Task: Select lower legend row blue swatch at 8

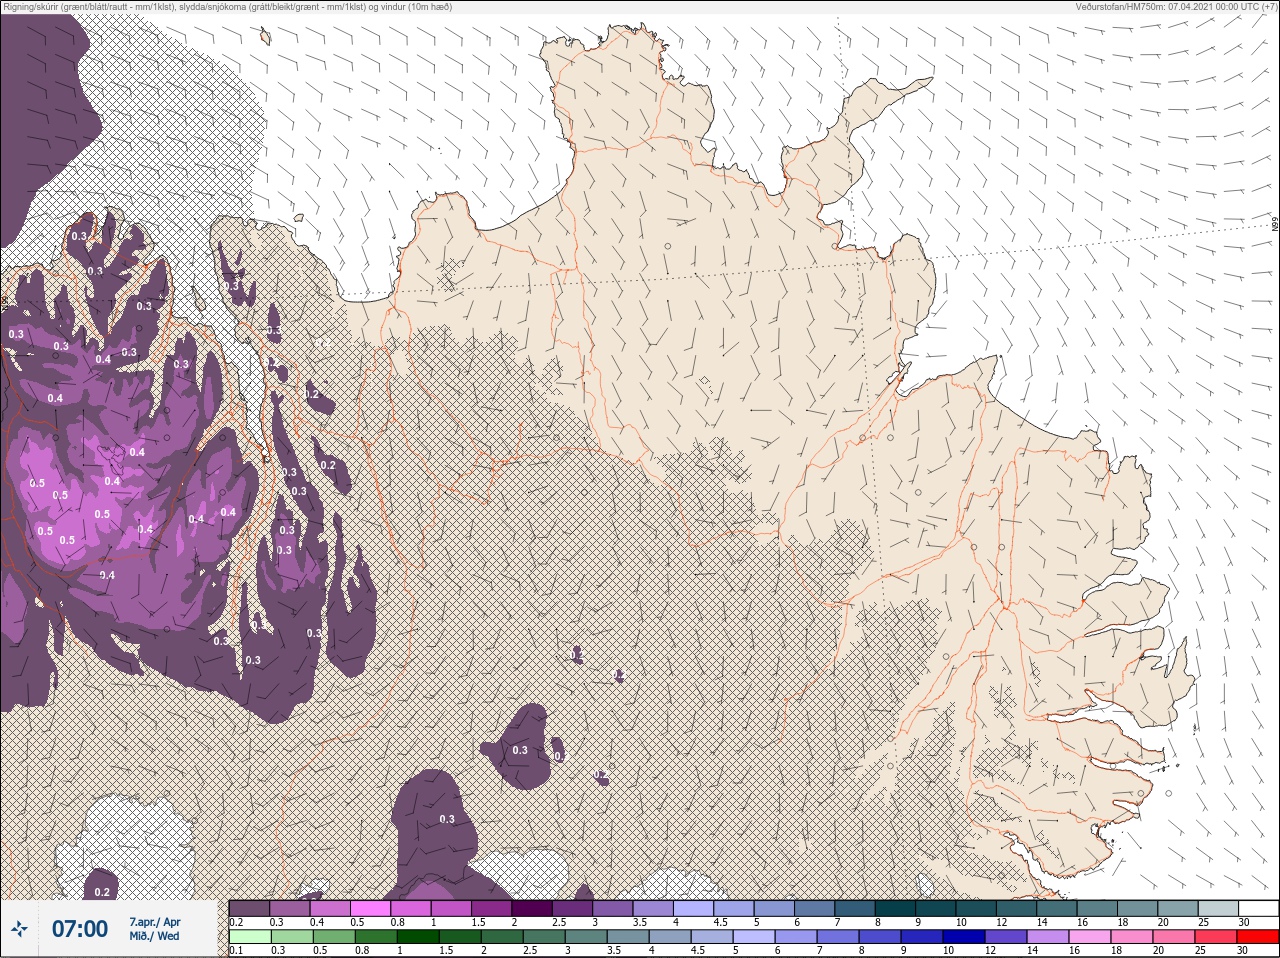Action: [880, 936]
